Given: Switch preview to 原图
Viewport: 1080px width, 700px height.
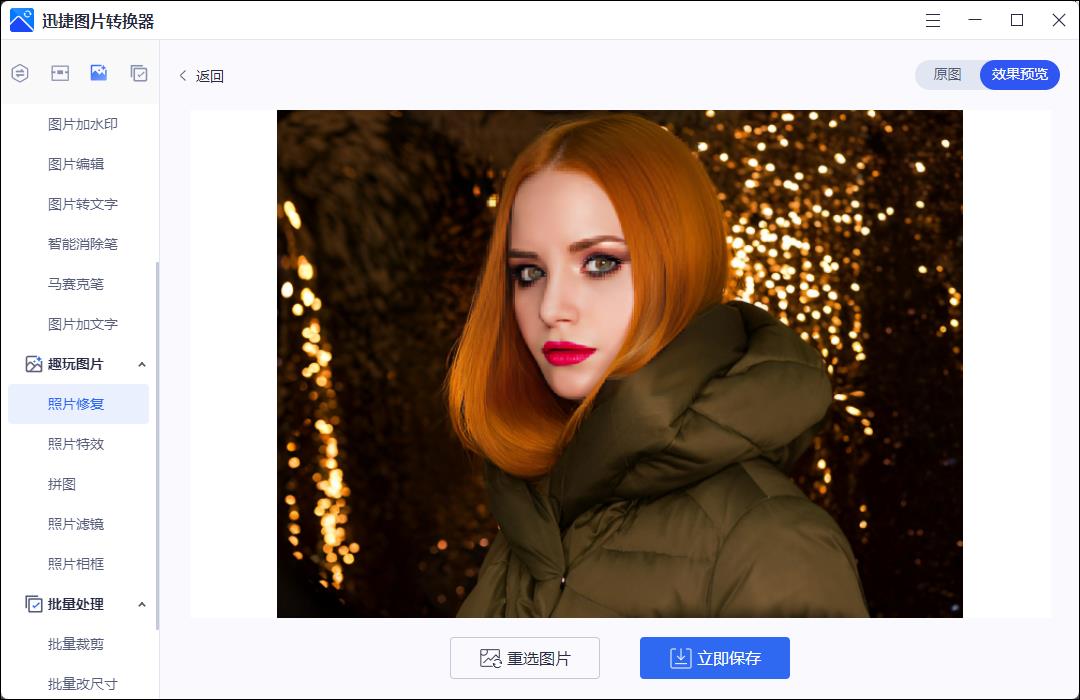Looking at the screenshot, I should (947, 74).
